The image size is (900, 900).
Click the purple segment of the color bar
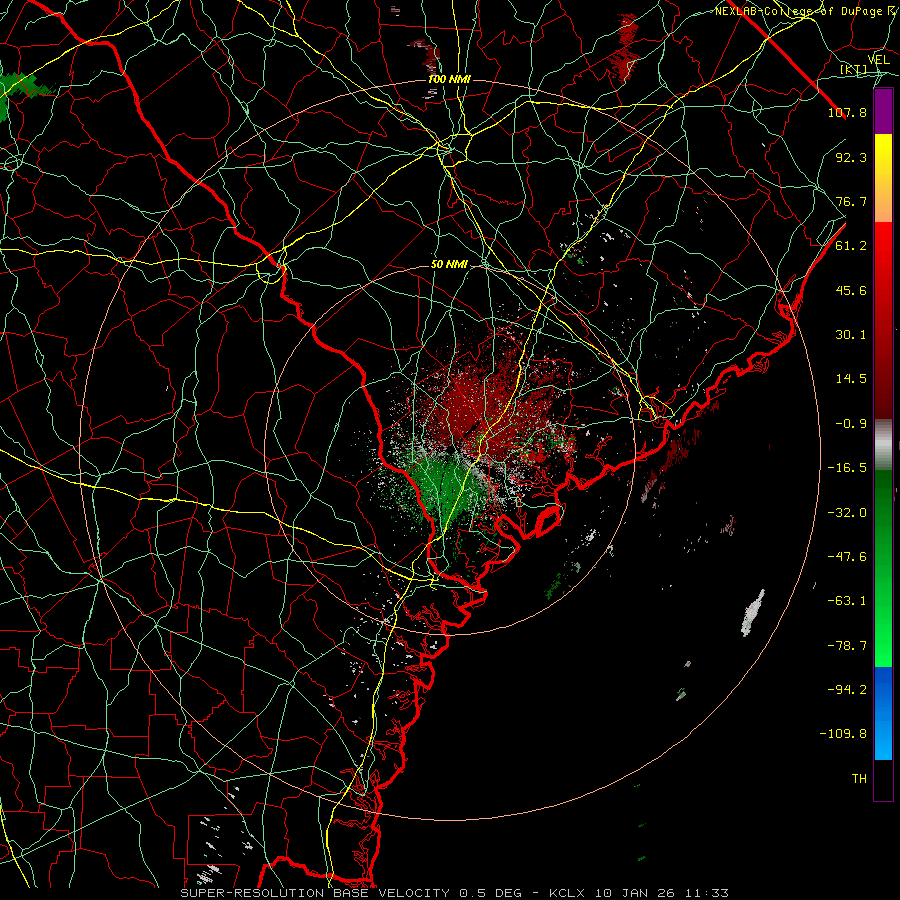click(x=883, y=112)
